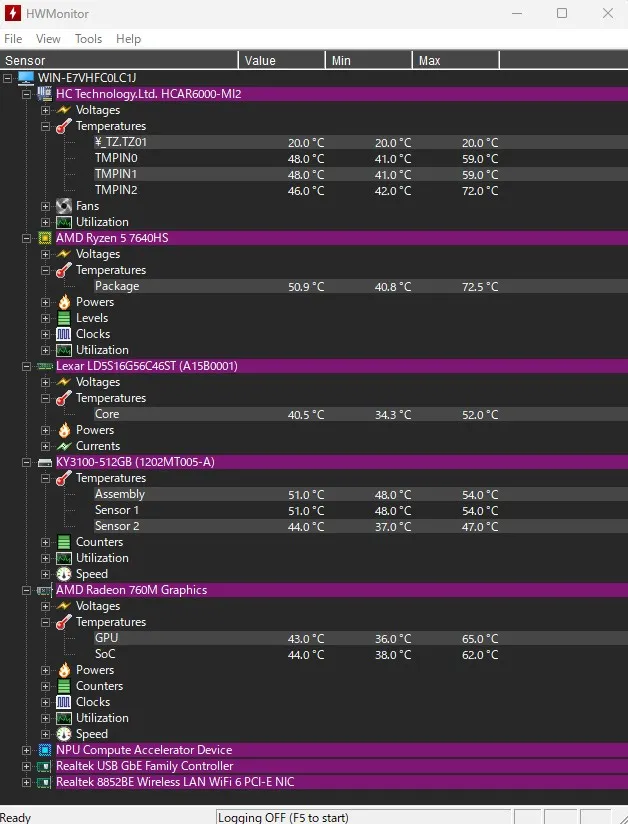Image resolution: width=628 pixels, height=824 pixels.
Task: Click the thermometer icon under AMD Radeon 760M
Action: [64, 622]
